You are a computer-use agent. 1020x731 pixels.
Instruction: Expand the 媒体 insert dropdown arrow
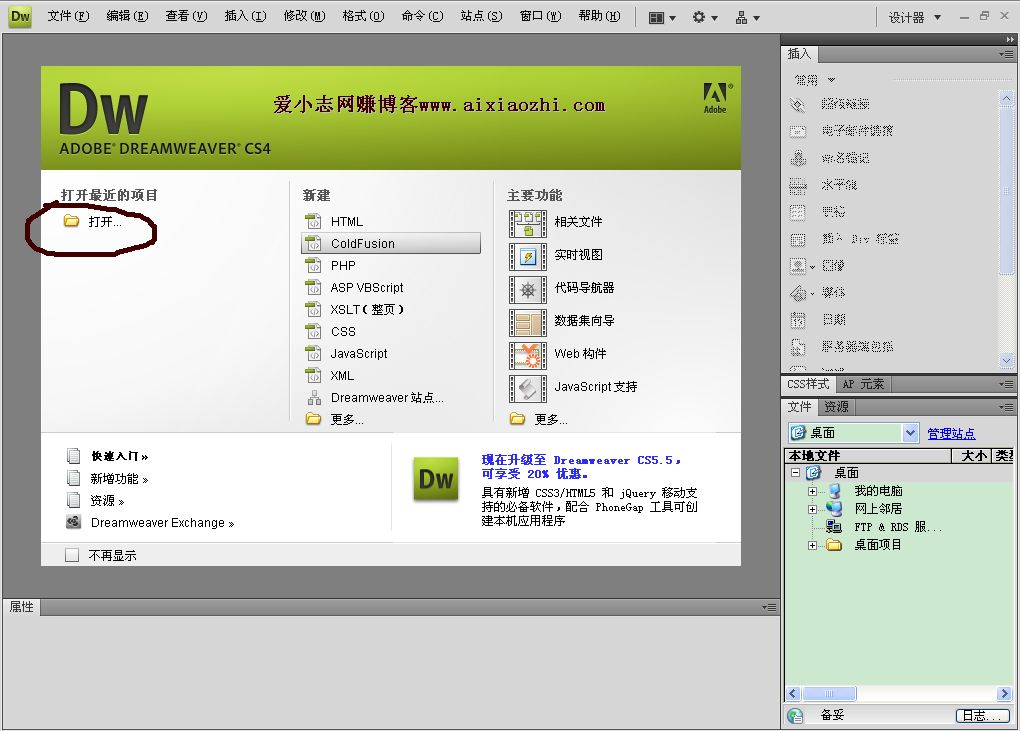point(812,294)
